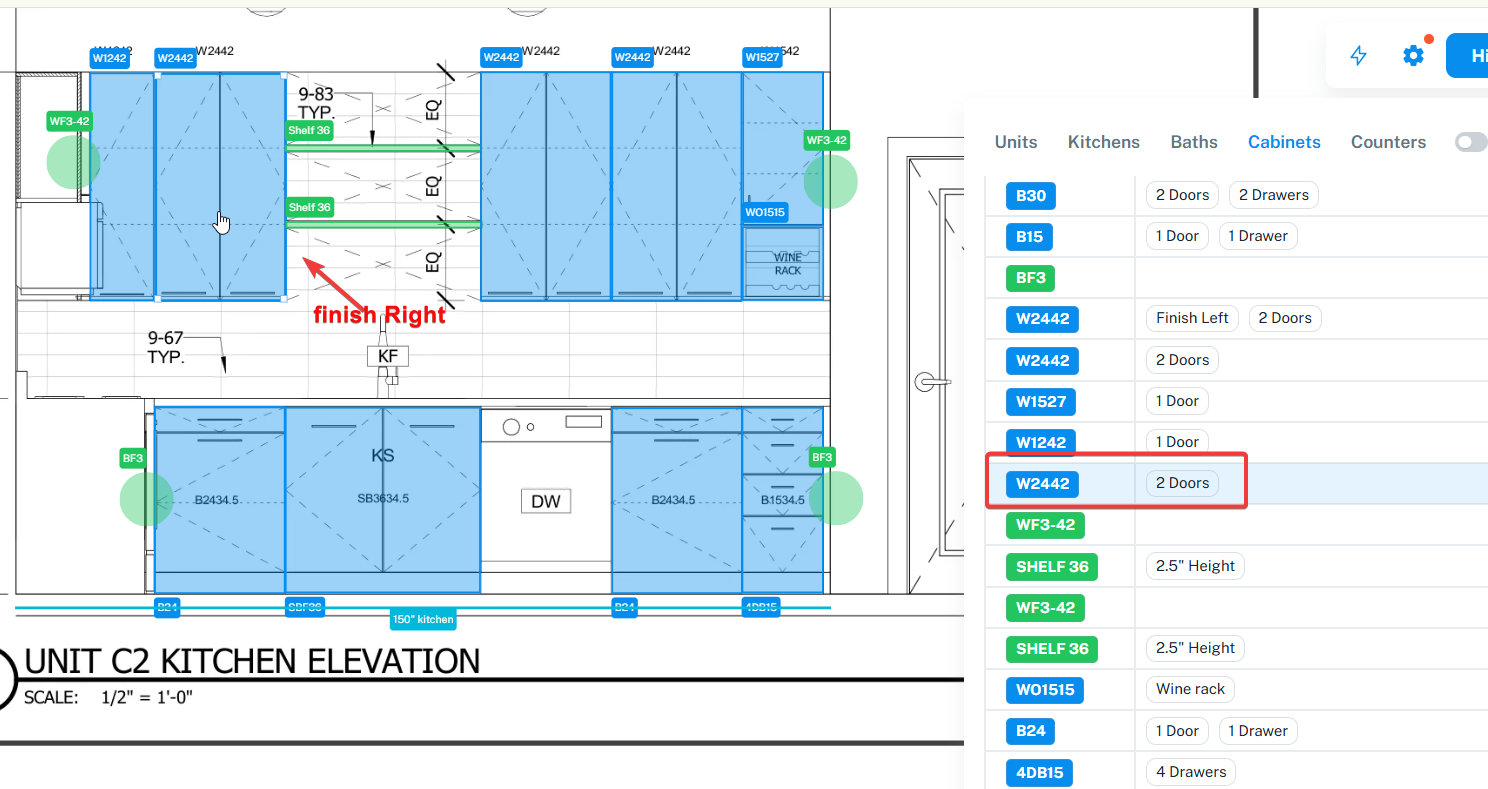Click the 1 Door chip on B15 row
Screen dimensions: 1488x789
(1177, 236)
